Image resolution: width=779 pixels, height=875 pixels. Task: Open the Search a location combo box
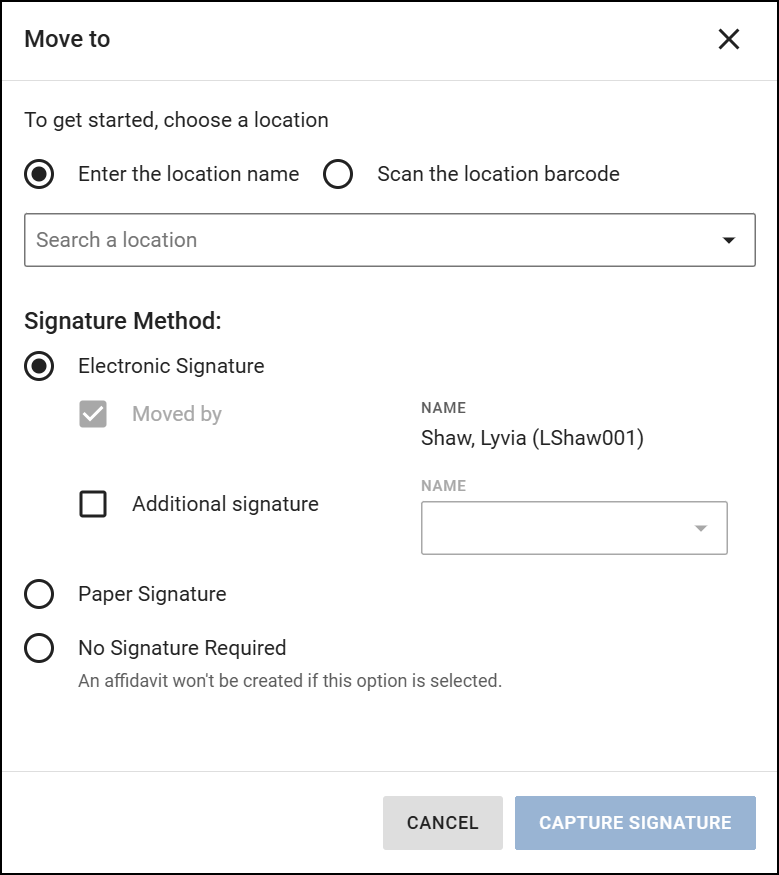tap(390, 239)
